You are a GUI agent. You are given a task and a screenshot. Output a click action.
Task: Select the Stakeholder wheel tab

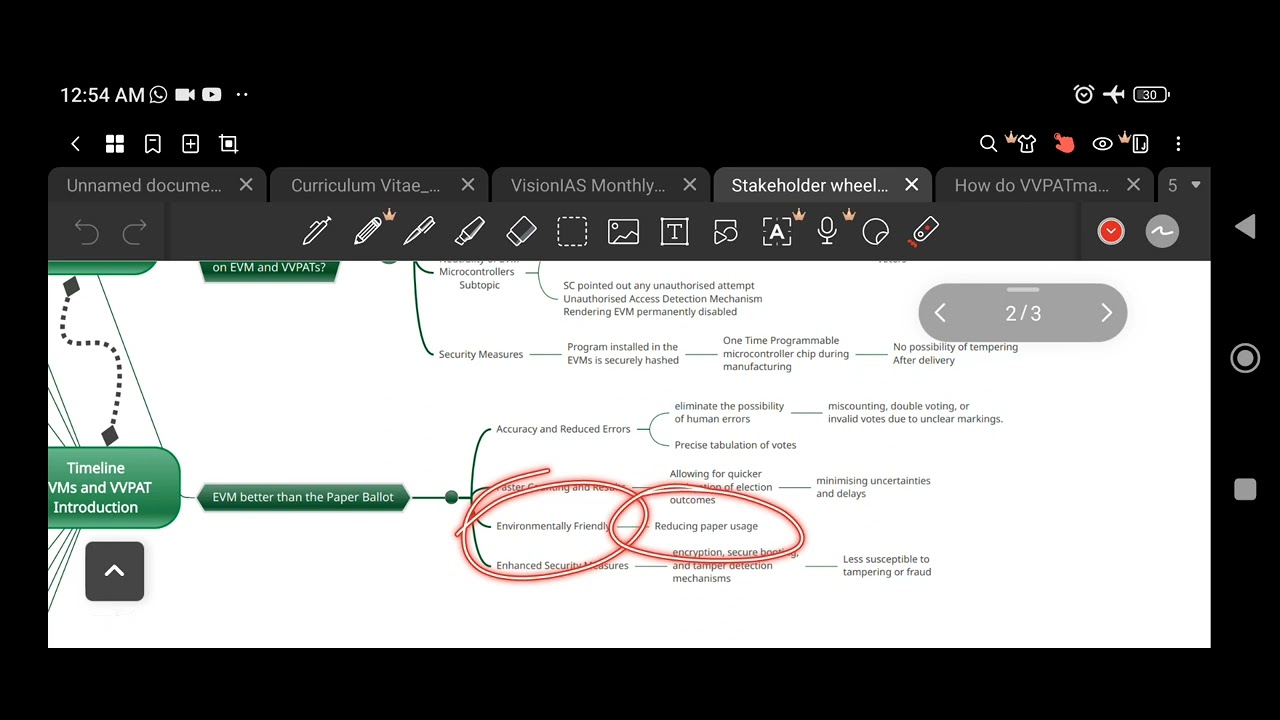coord(810,185)
